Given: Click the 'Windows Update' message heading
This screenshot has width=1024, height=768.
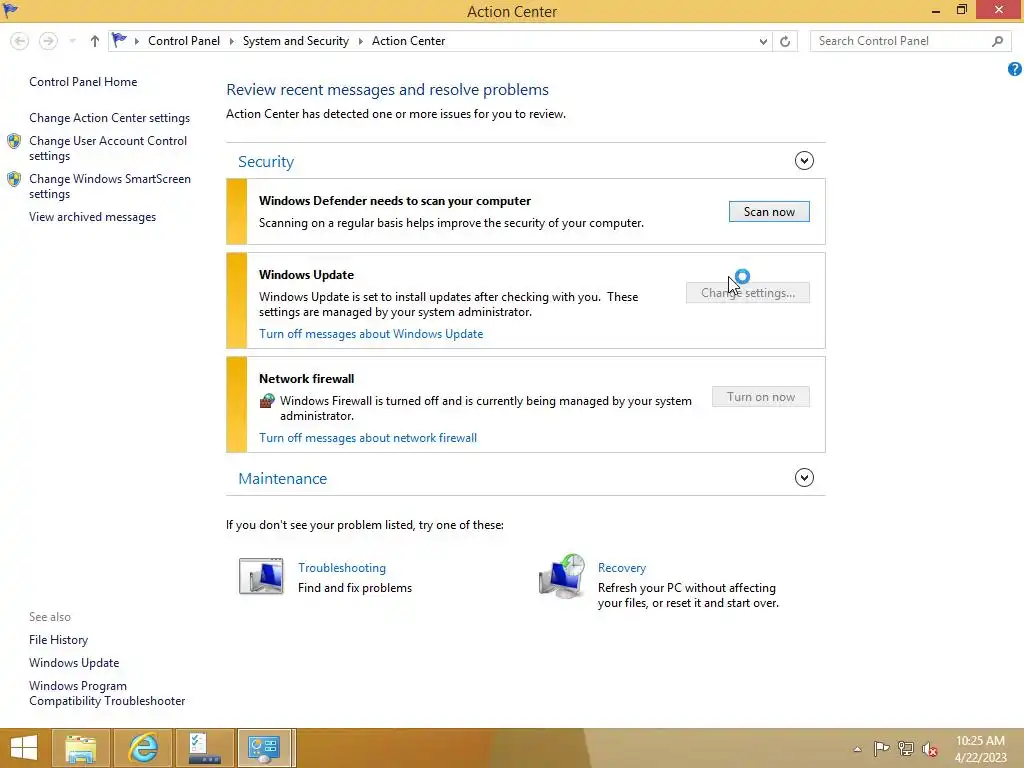Looking at the screenshot, I should (306, 275).
